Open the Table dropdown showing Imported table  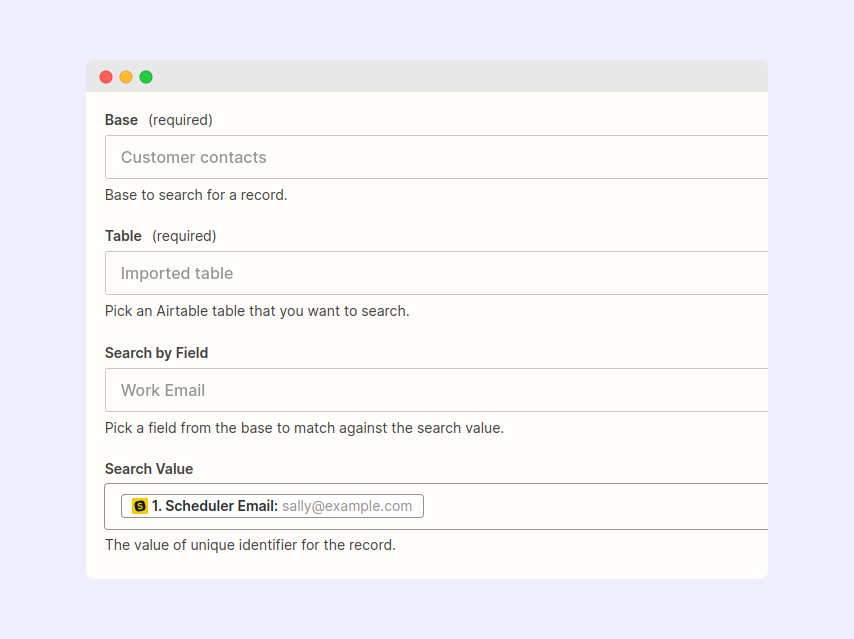click(436, 273)
